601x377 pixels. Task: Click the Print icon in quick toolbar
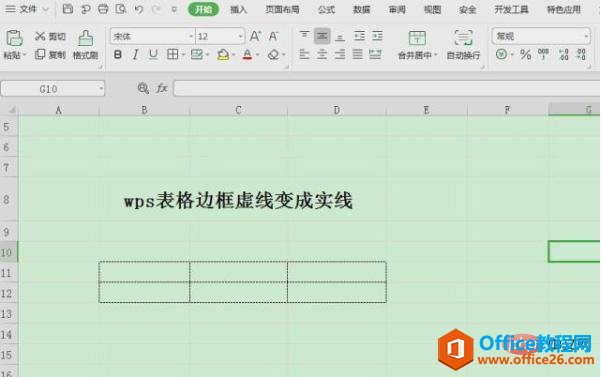[x=103, y=9]
